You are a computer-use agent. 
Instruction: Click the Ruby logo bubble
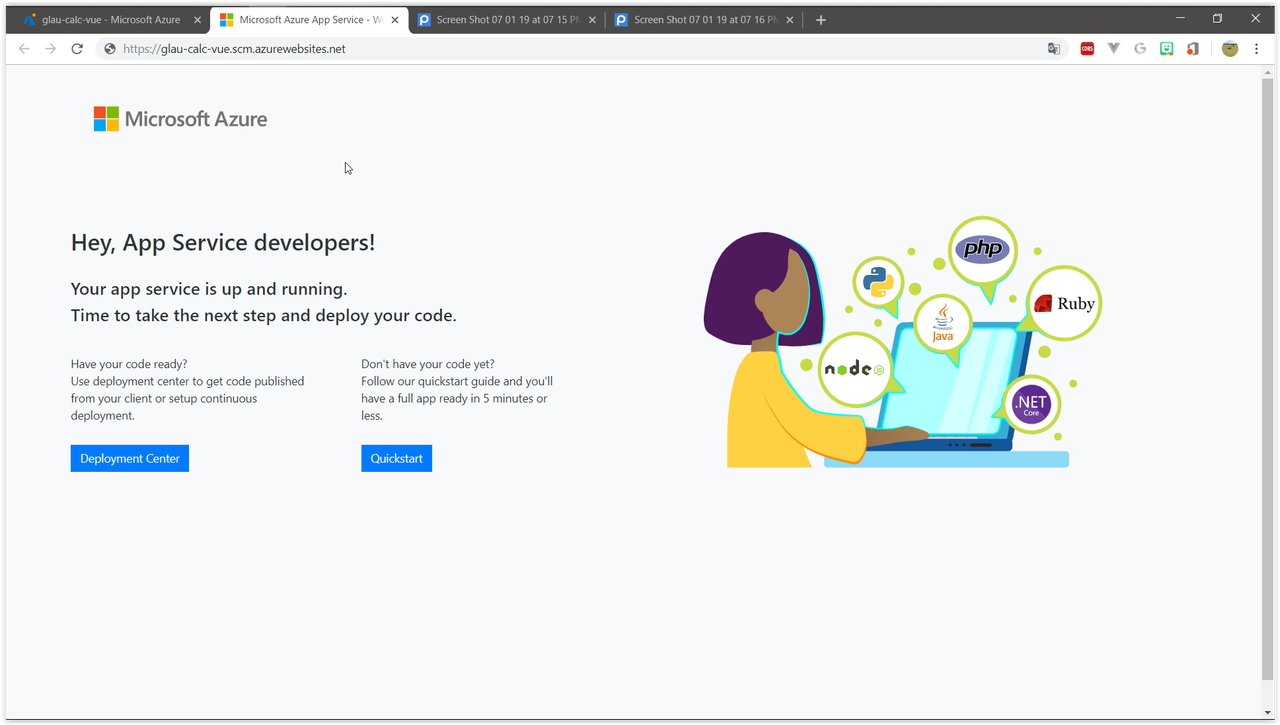pyautogui.click(x=1064, y=303)
